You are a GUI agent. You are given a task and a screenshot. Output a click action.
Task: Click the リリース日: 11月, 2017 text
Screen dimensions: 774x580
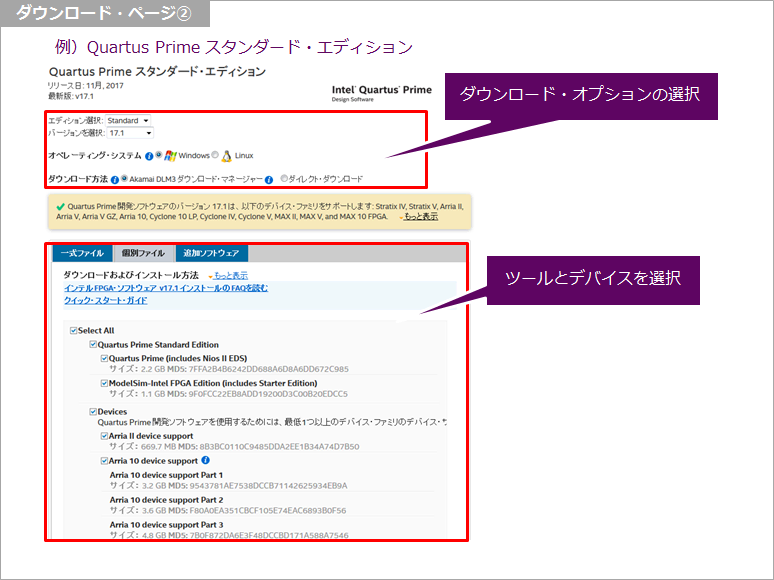[x=85, y=85]
